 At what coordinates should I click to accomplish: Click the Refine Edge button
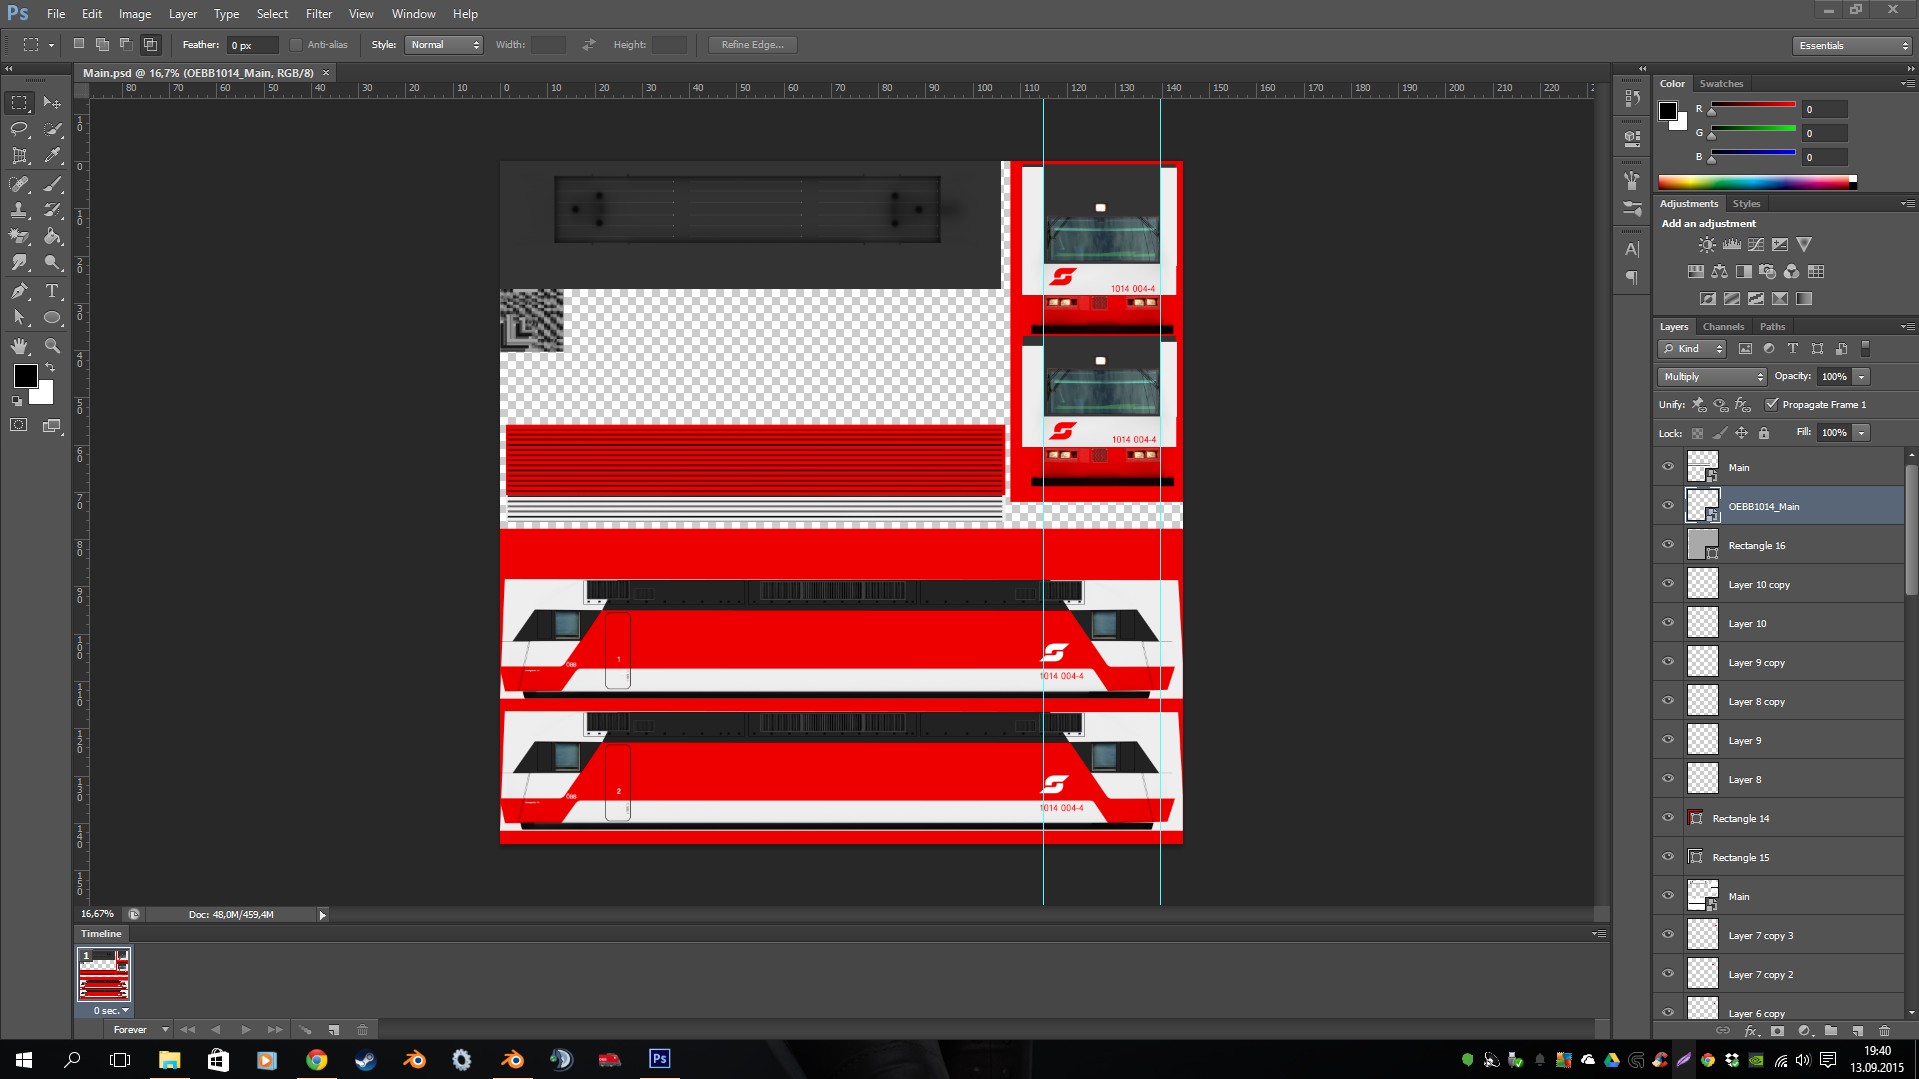(x=752, y=45)
